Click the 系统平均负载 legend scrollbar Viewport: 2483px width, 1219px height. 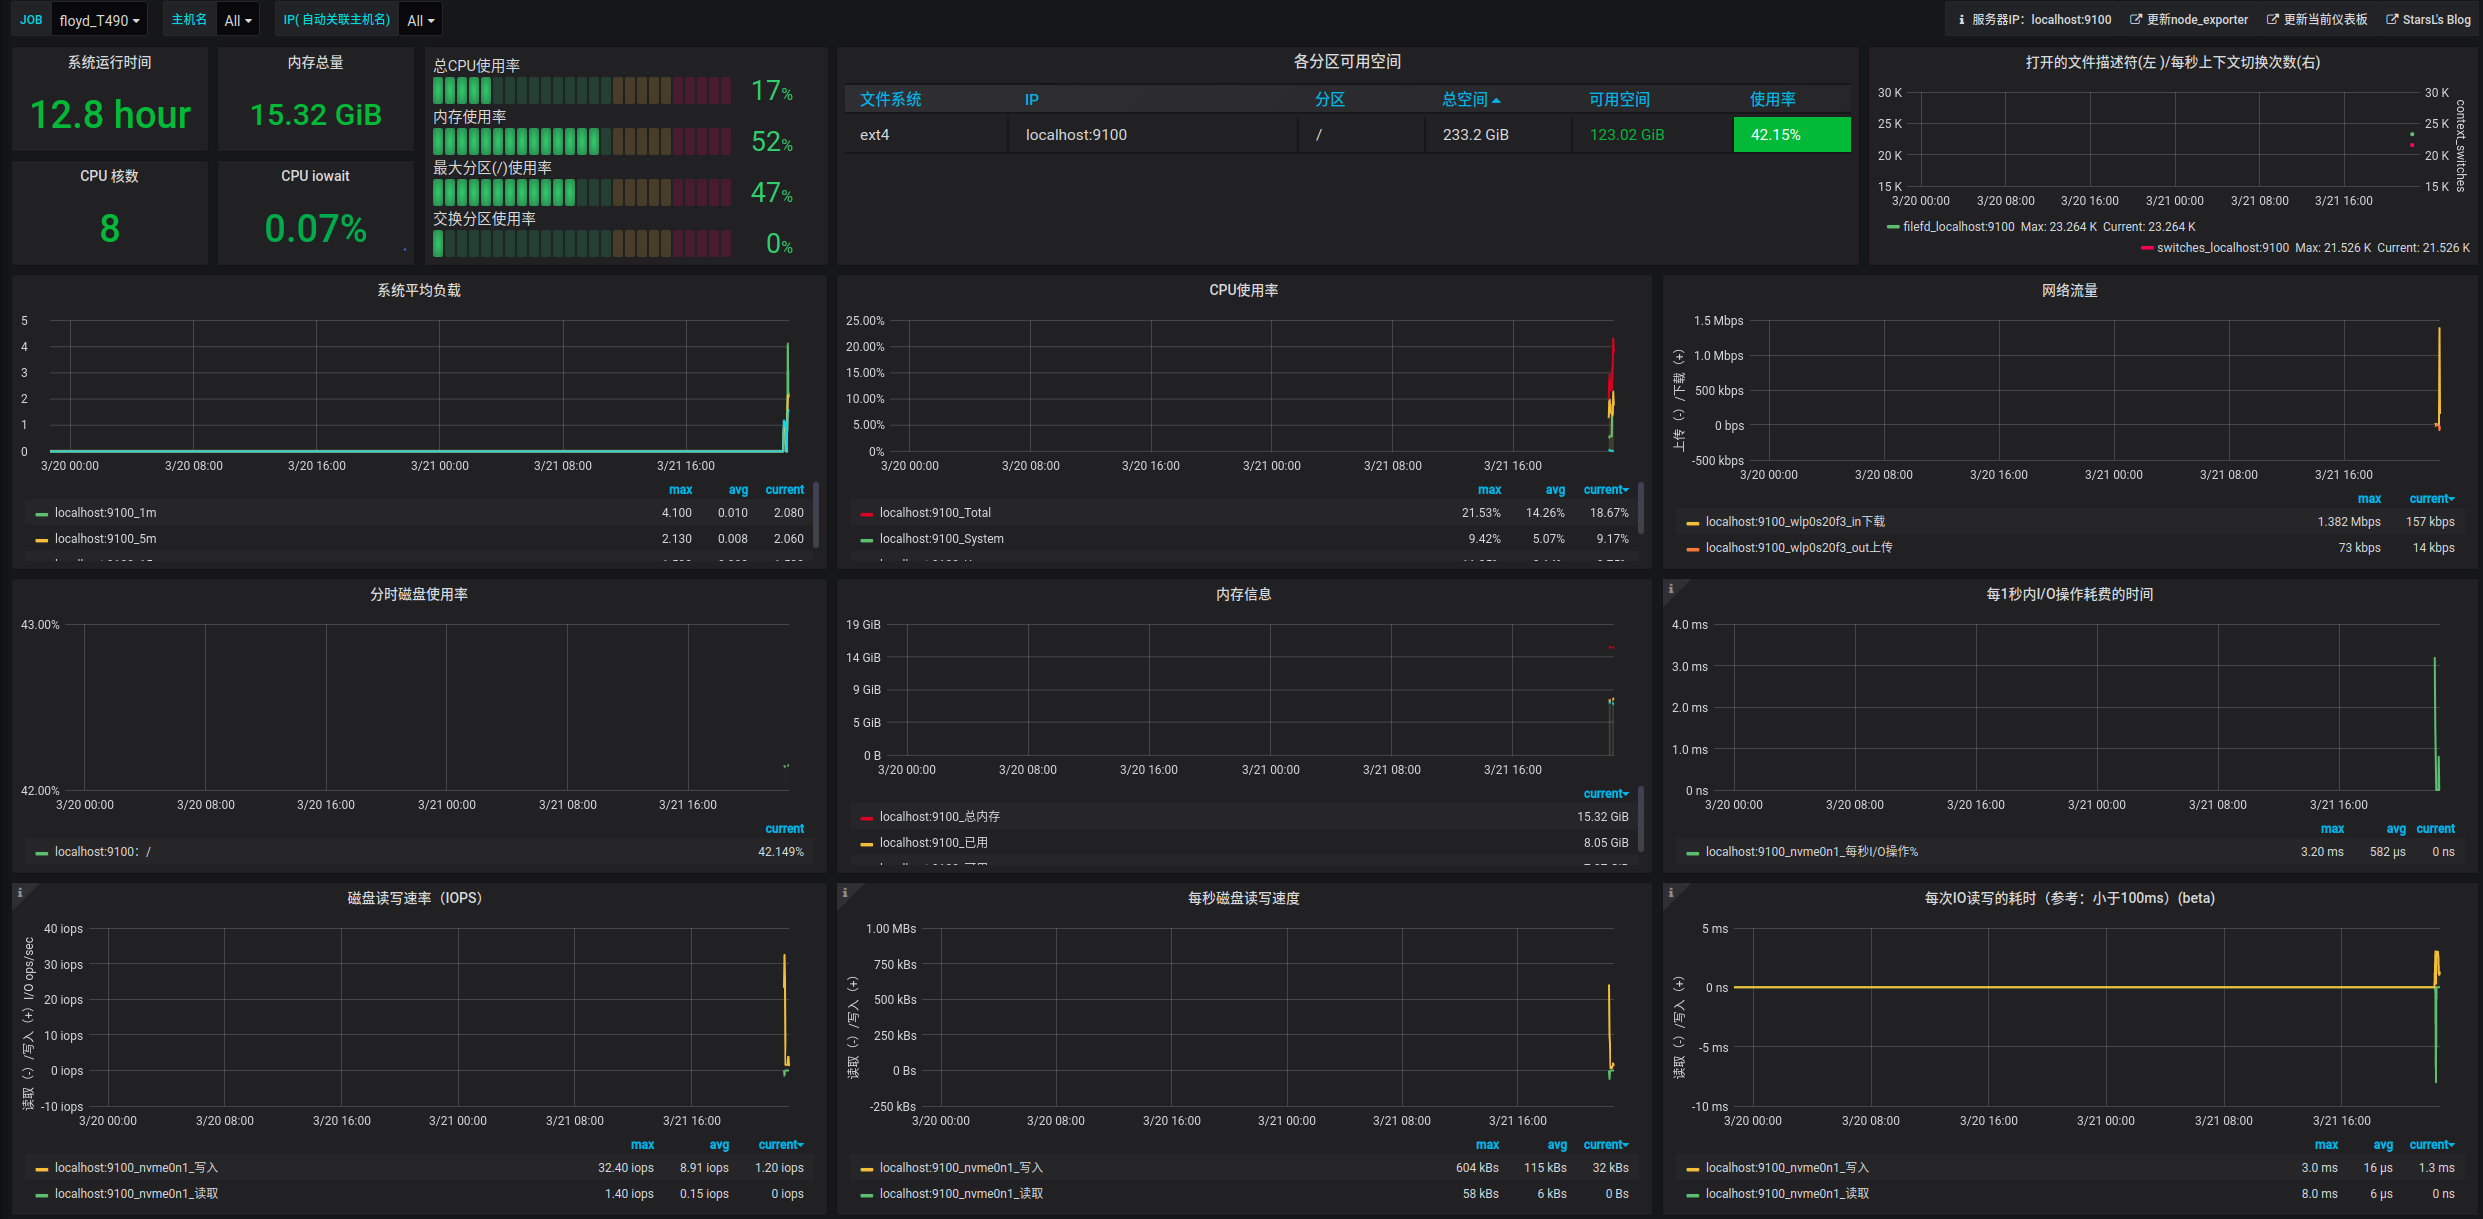816,514
